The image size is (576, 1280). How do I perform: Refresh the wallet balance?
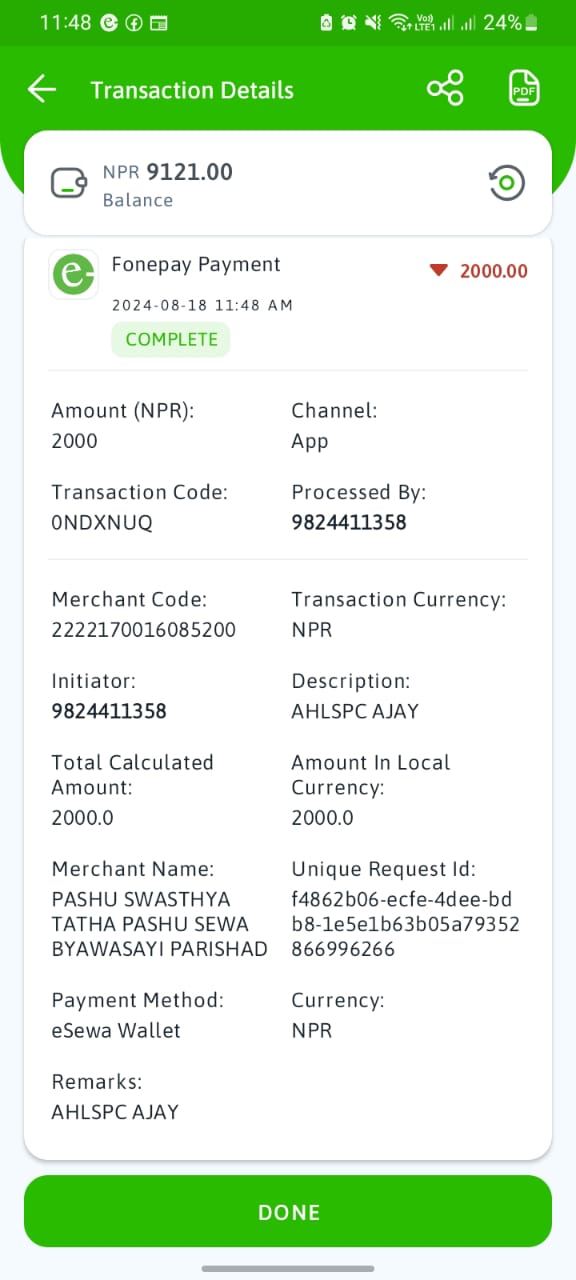tap(507, 183)
